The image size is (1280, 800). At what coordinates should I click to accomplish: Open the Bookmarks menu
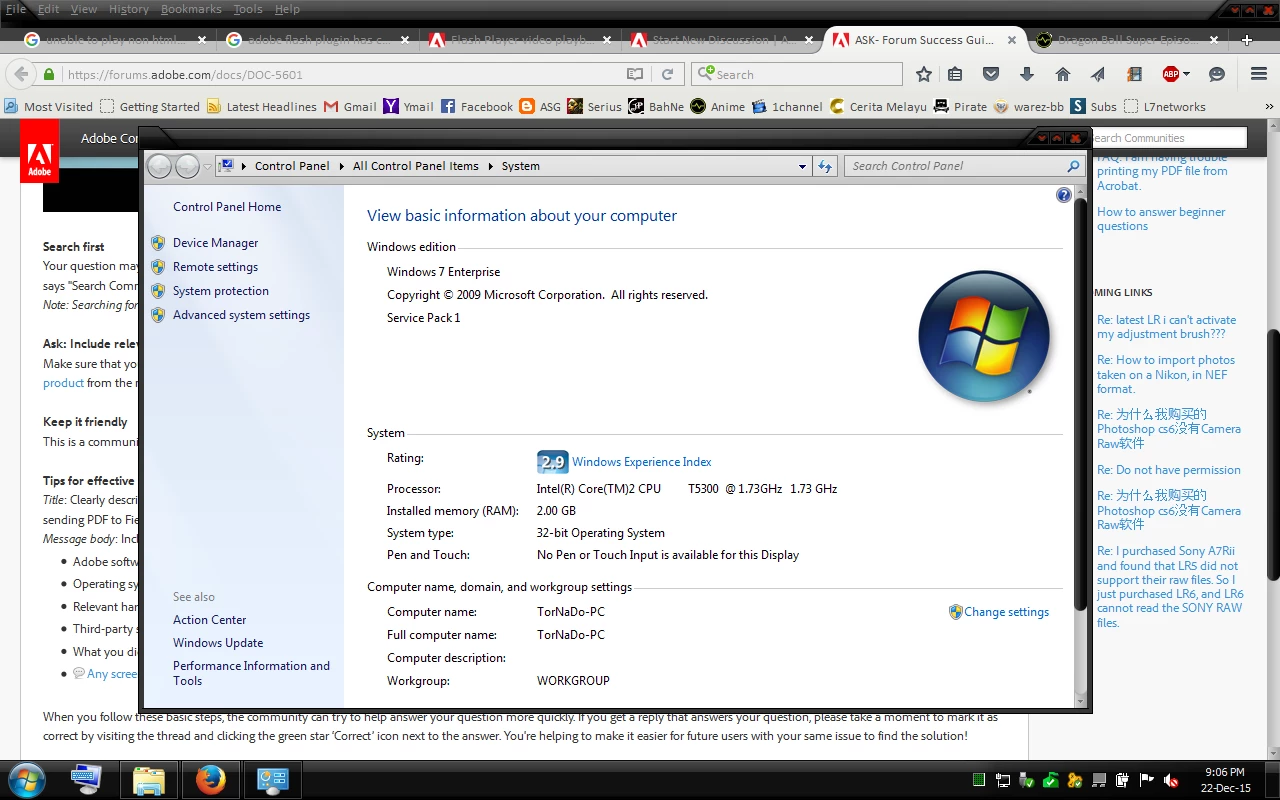coord(191,9)
